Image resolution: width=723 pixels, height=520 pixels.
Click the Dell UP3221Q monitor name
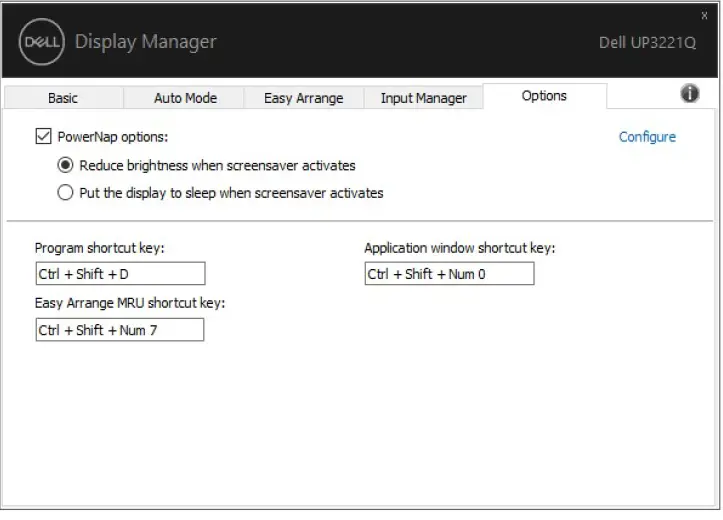647,42
